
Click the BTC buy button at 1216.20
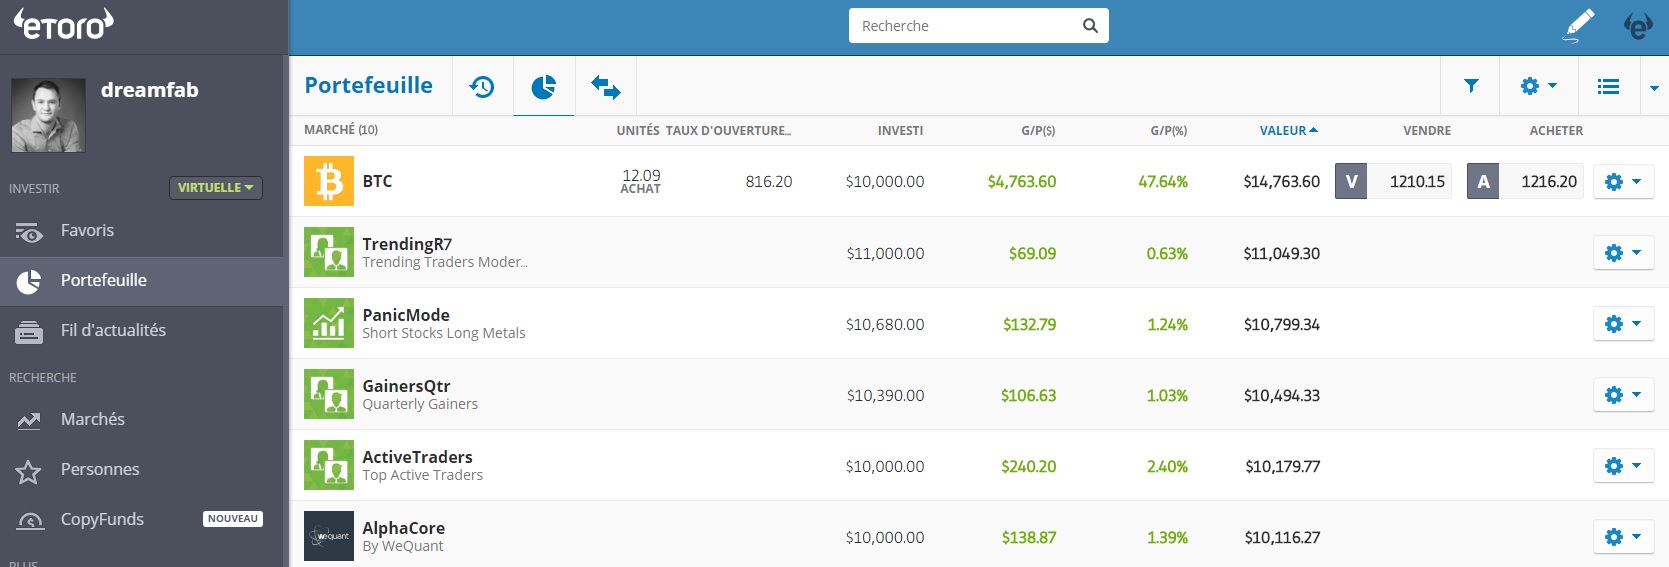pos(1525,181)
